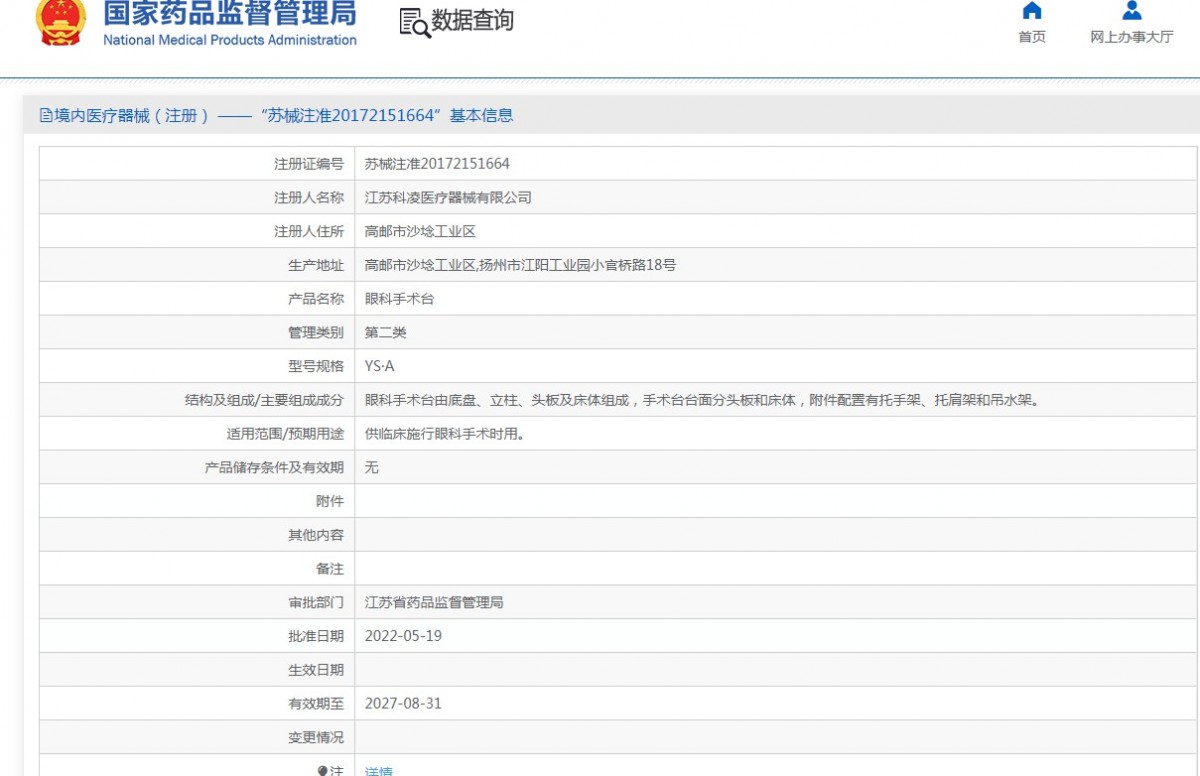Click the 无 storage condition value

372,467
